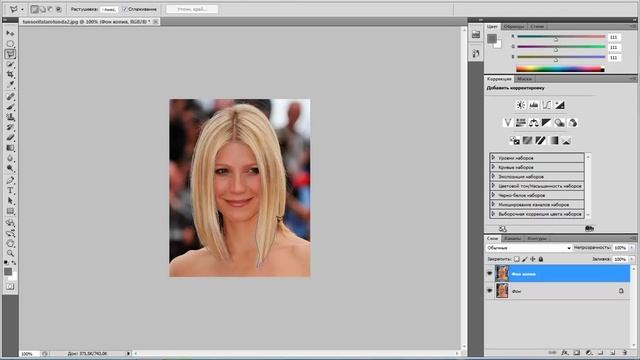The image size is (640, 360).
Task: Select the Pen tool
Action: tap(10, 180)
